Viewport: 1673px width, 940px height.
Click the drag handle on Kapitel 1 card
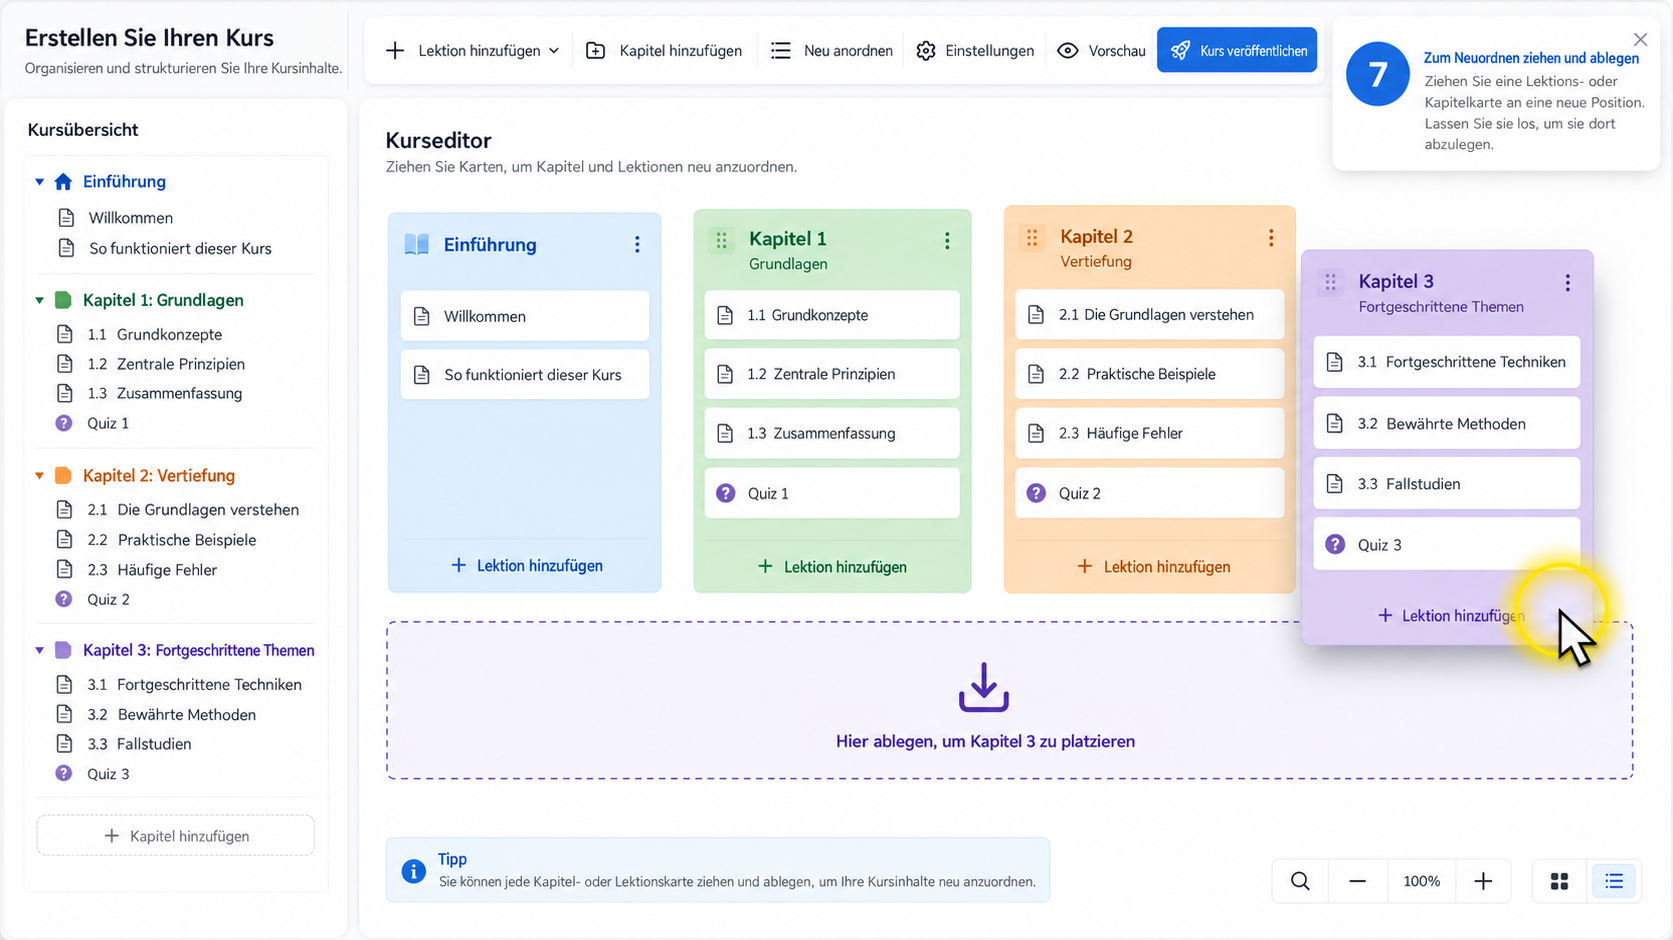[x=721, y=240]
